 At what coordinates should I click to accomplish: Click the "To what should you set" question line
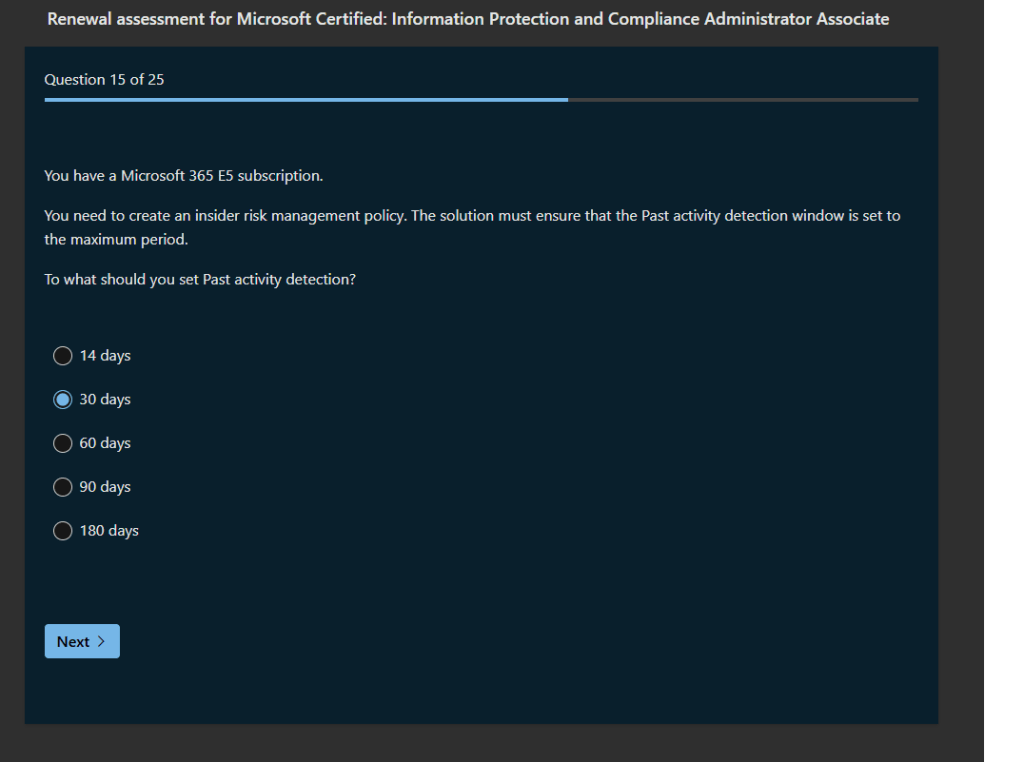[x=200, y=280]
